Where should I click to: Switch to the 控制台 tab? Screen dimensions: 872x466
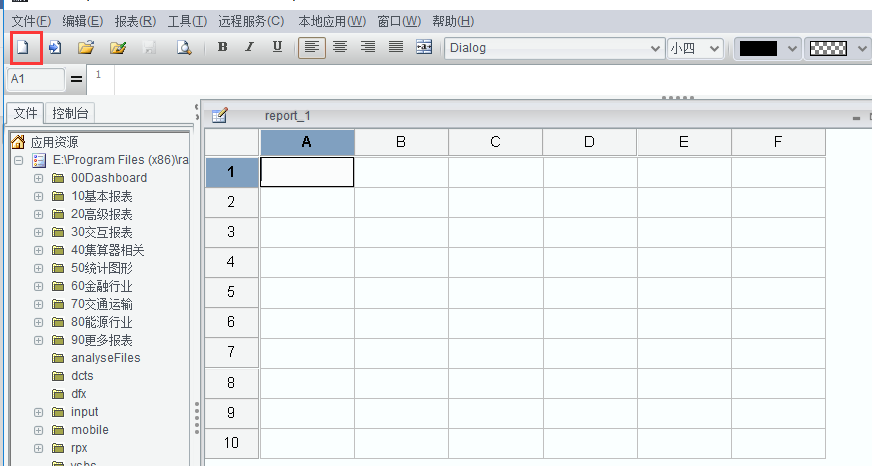click(x=71, y=113)
